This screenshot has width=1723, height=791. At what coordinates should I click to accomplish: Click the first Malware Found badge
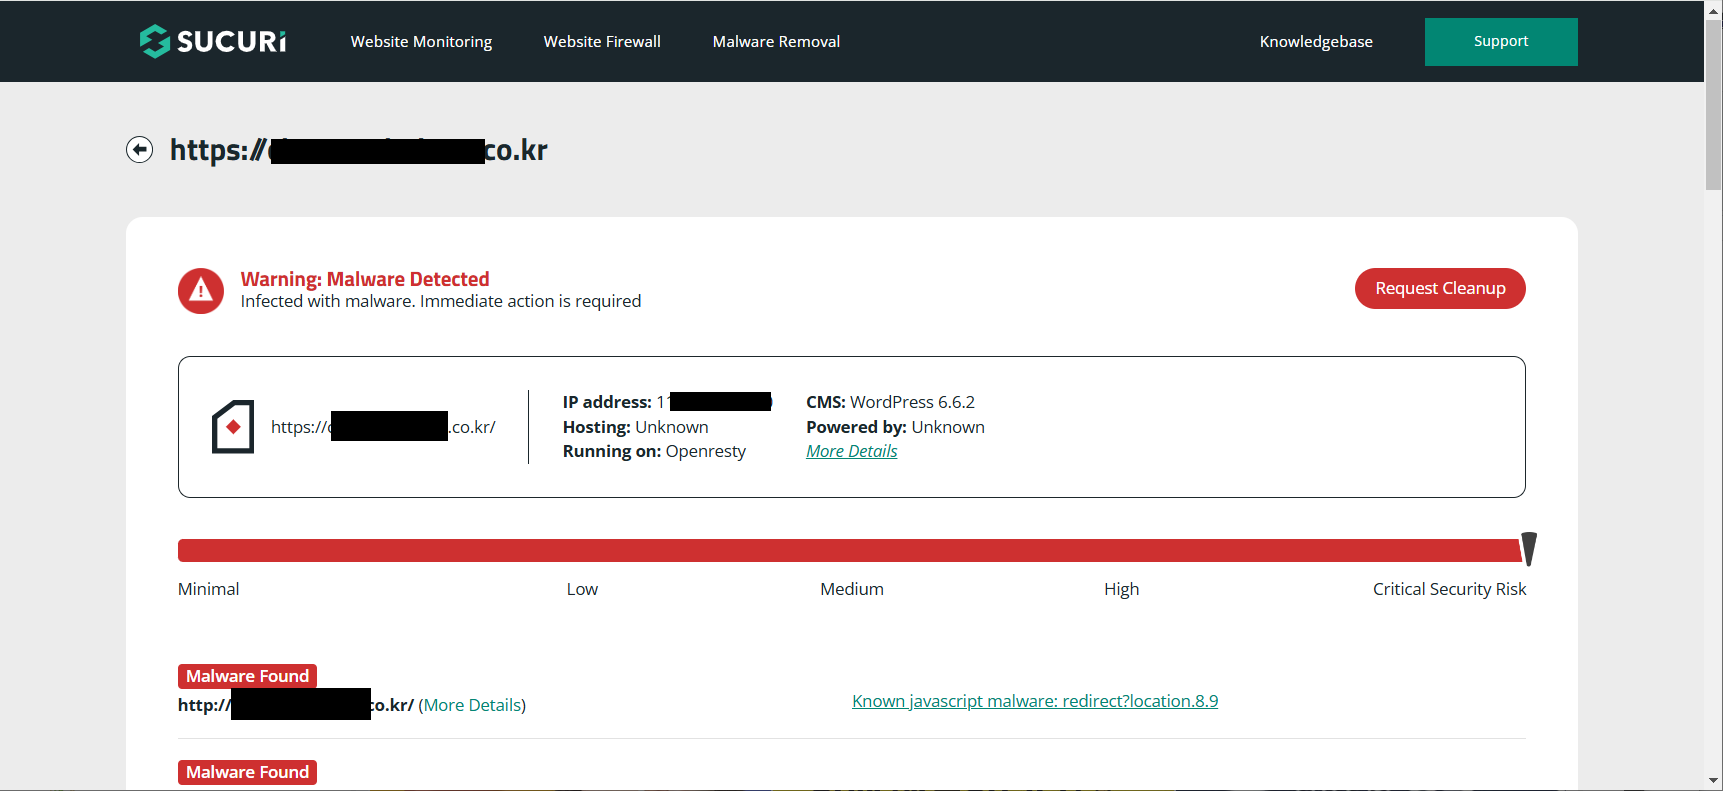247,676
